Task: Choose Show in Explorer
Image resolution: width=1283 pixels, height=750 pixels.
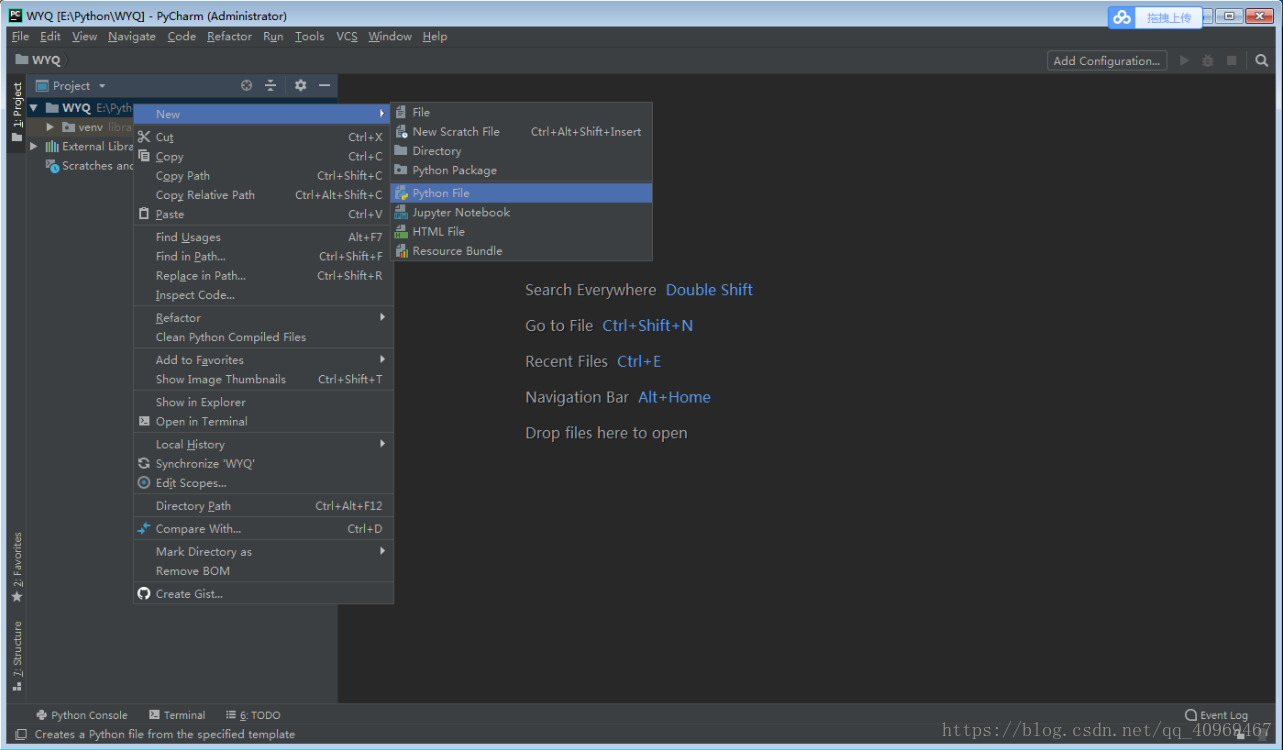Action: pyautogui.click(x=263, y=402)
